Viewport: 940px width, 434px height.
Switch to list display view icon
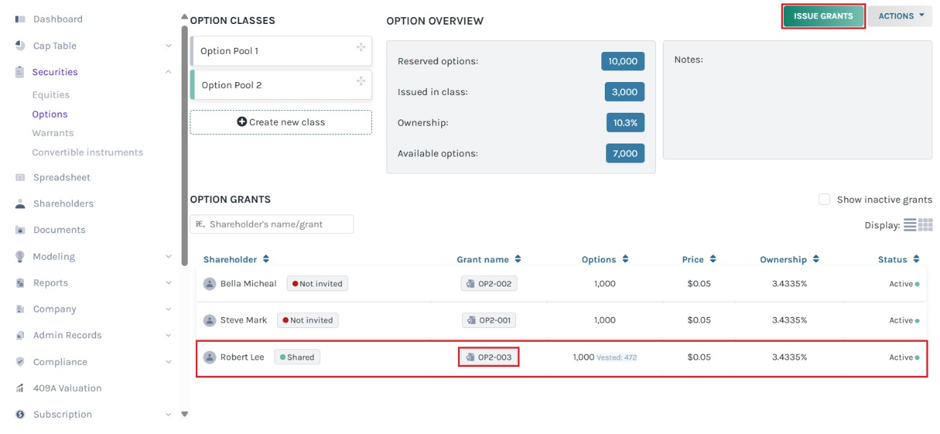(x=910, y=225)
